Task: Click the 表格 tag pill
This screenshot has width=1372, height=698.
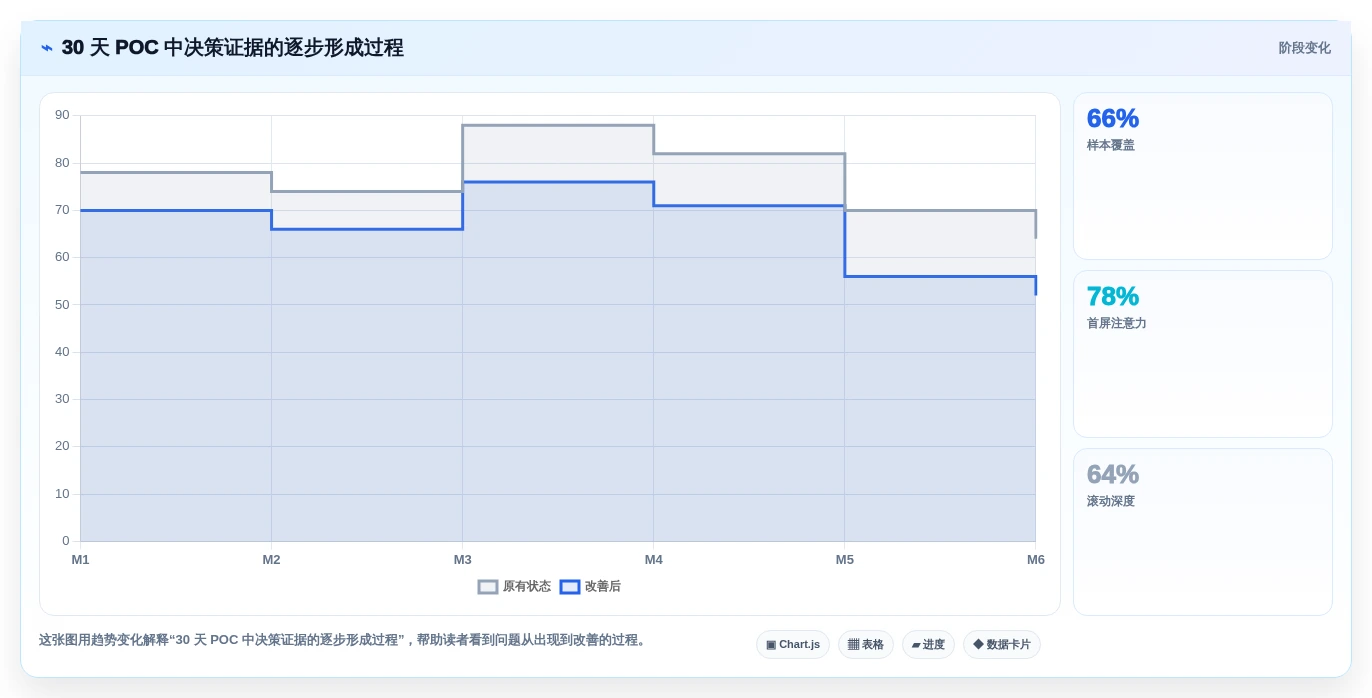Action: click(x=865, y=645)
